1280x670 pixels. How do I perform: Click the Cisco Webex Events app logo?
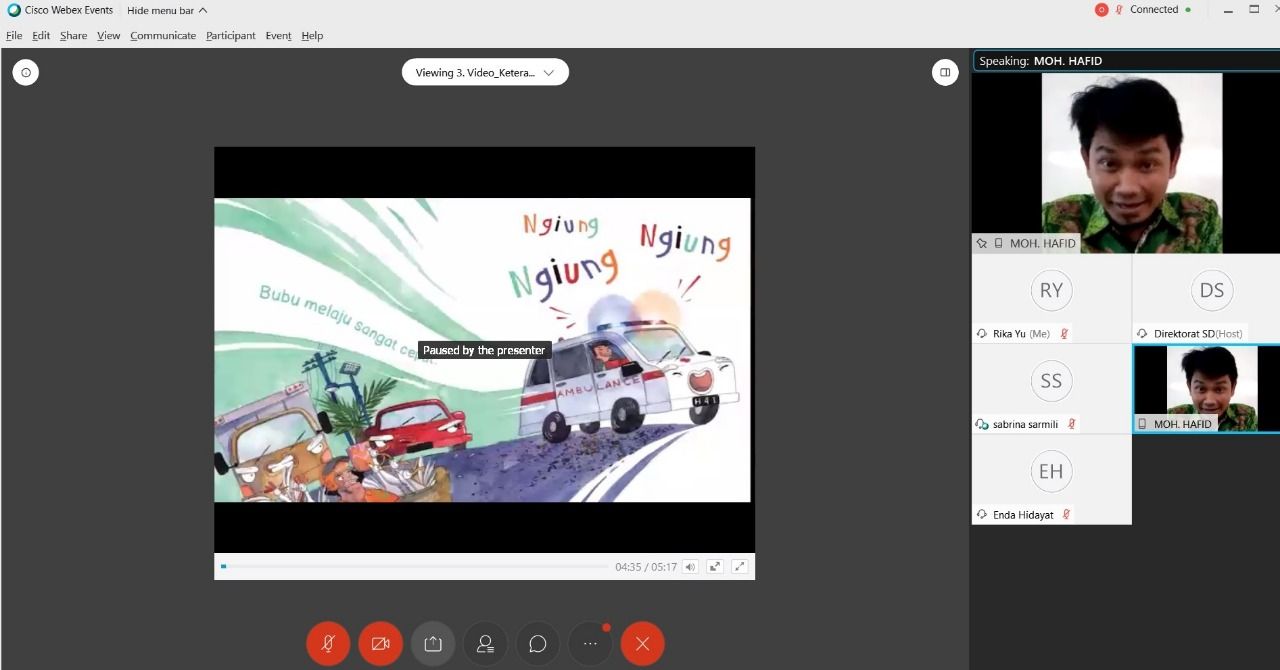(x=14, y=10)
